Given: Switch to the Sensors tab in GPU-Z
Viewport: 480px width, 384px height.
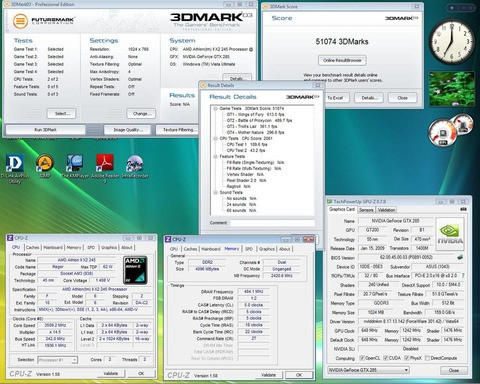Looking at the screenshot, I should click(x=366, y=210).
